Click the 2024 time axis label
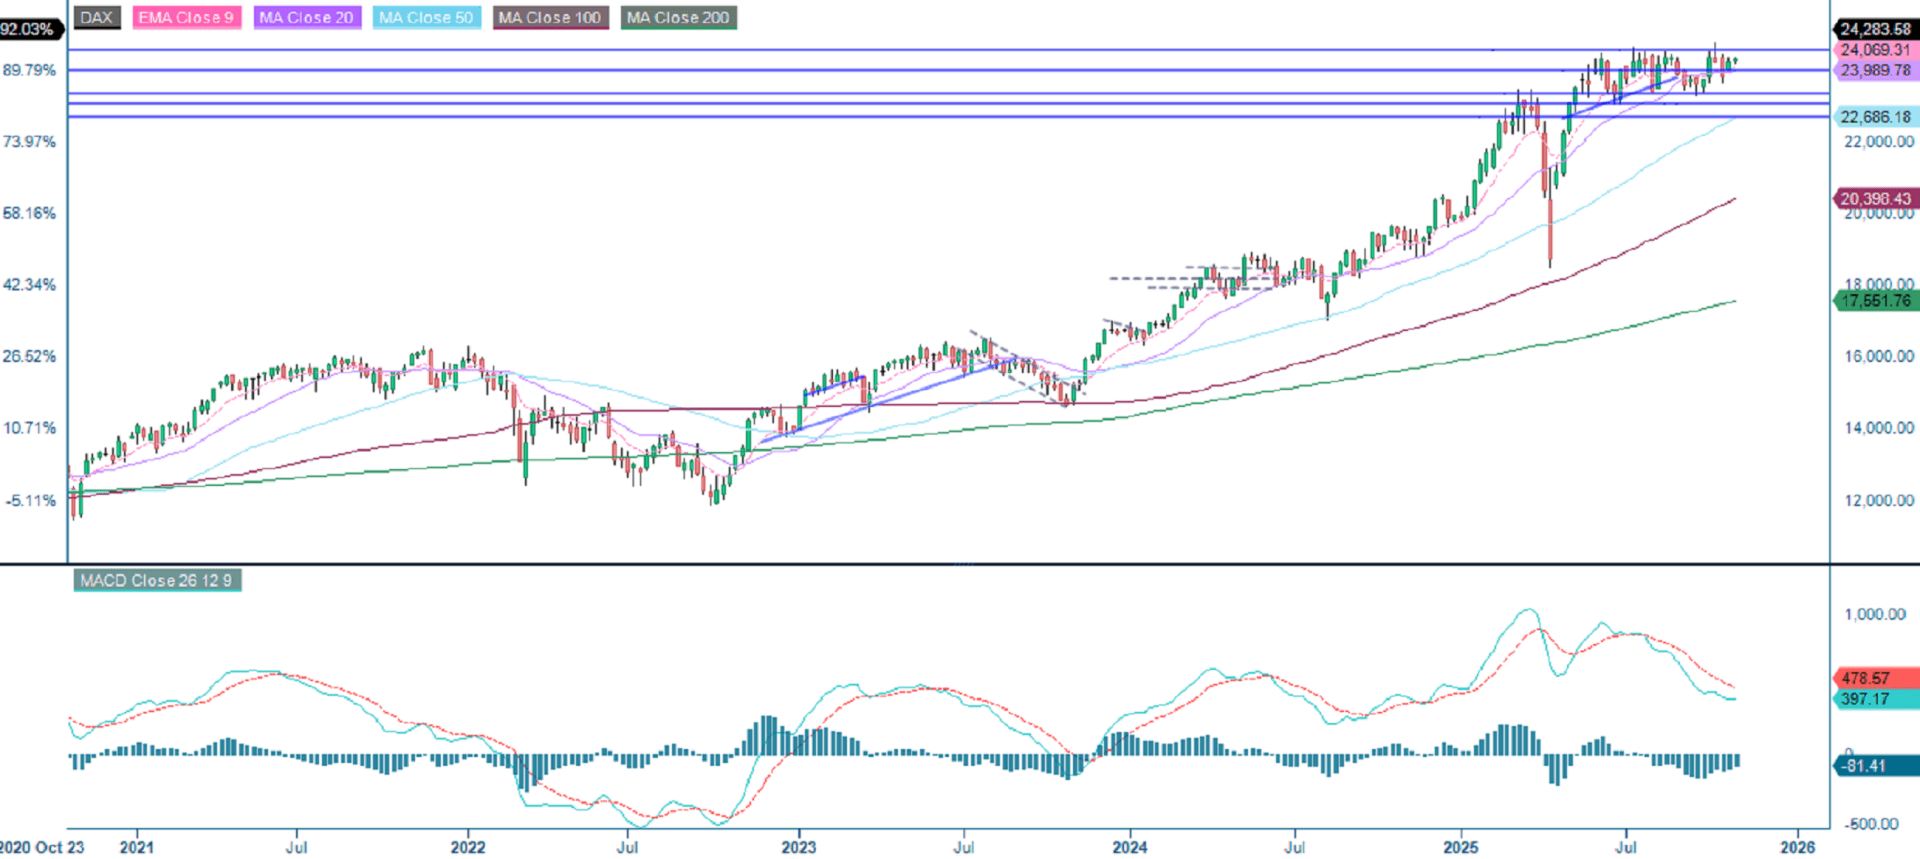 (x=1130, y=847)
